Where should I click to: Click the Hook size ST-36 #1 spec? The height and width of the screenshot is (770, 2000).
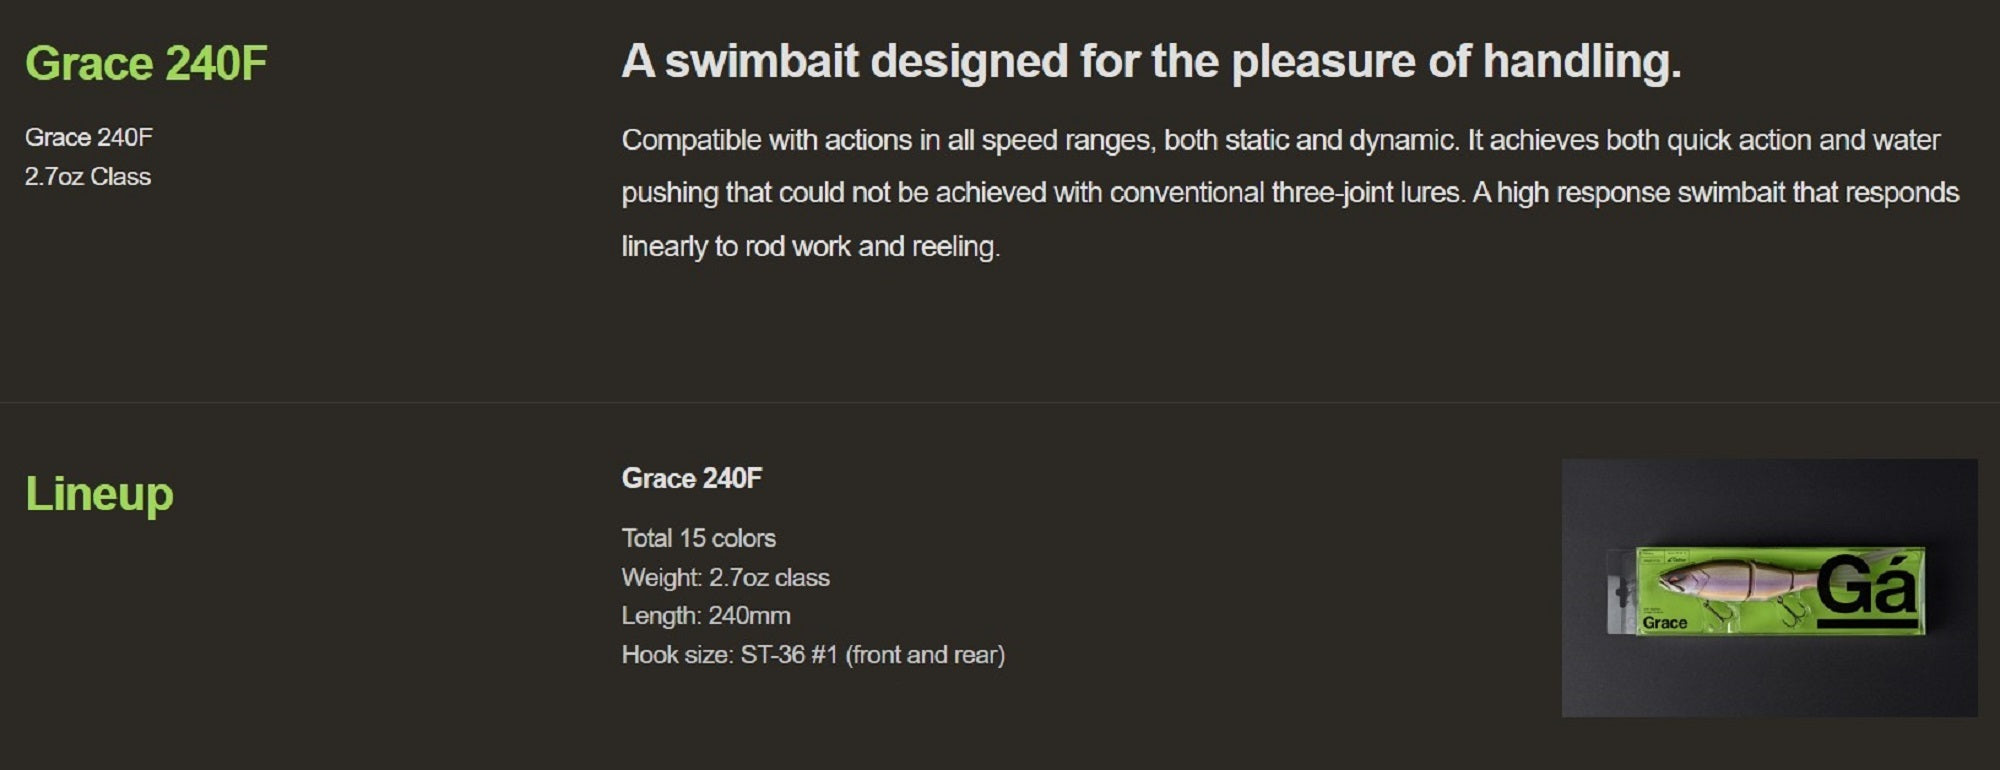pyautogui.click(x=813, y=655)
